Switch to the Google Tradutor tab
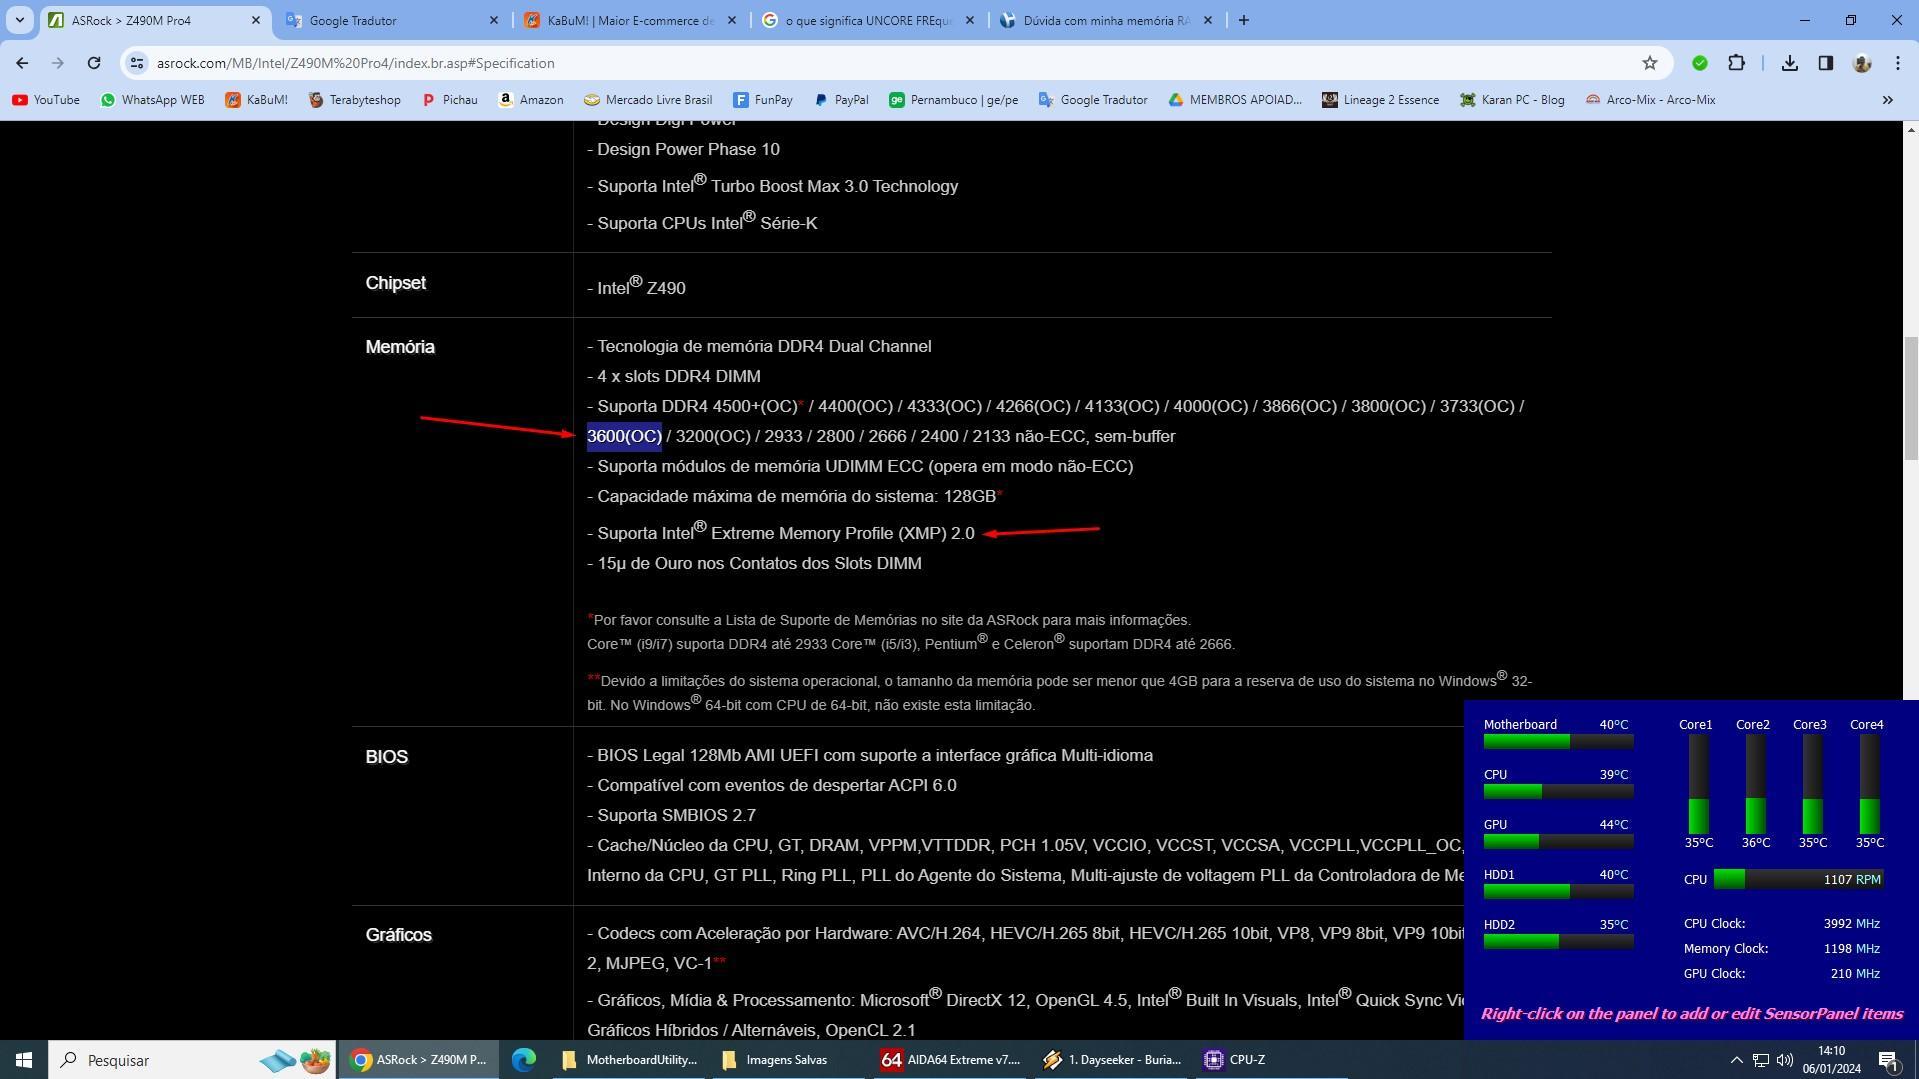Viewport: 1919px width, 1079px height. 392,20
